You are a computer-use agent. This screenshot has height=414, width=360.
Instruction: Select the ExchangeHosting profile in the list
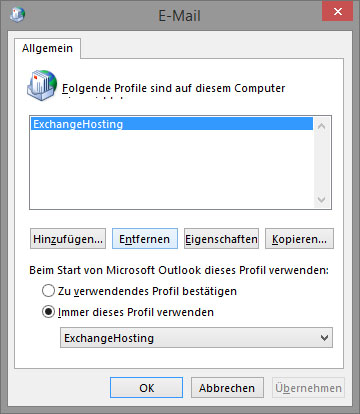tap(172, 124)
